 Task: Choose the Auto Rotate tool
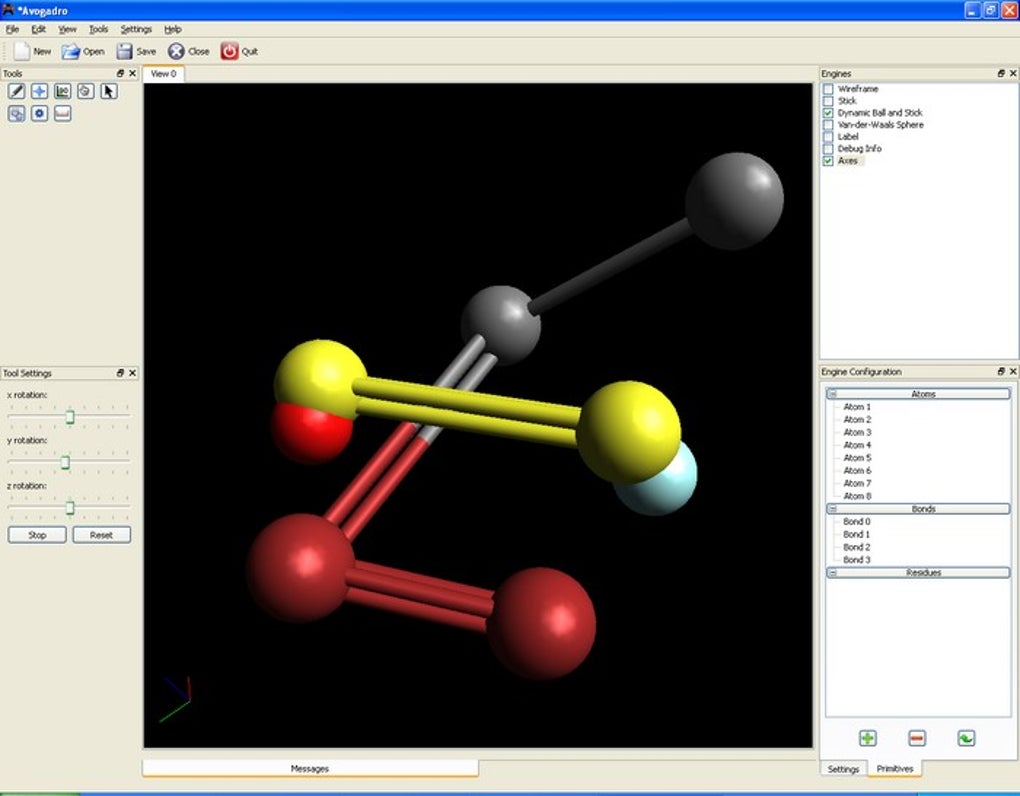pyautogui.click(x=17, y=114)
